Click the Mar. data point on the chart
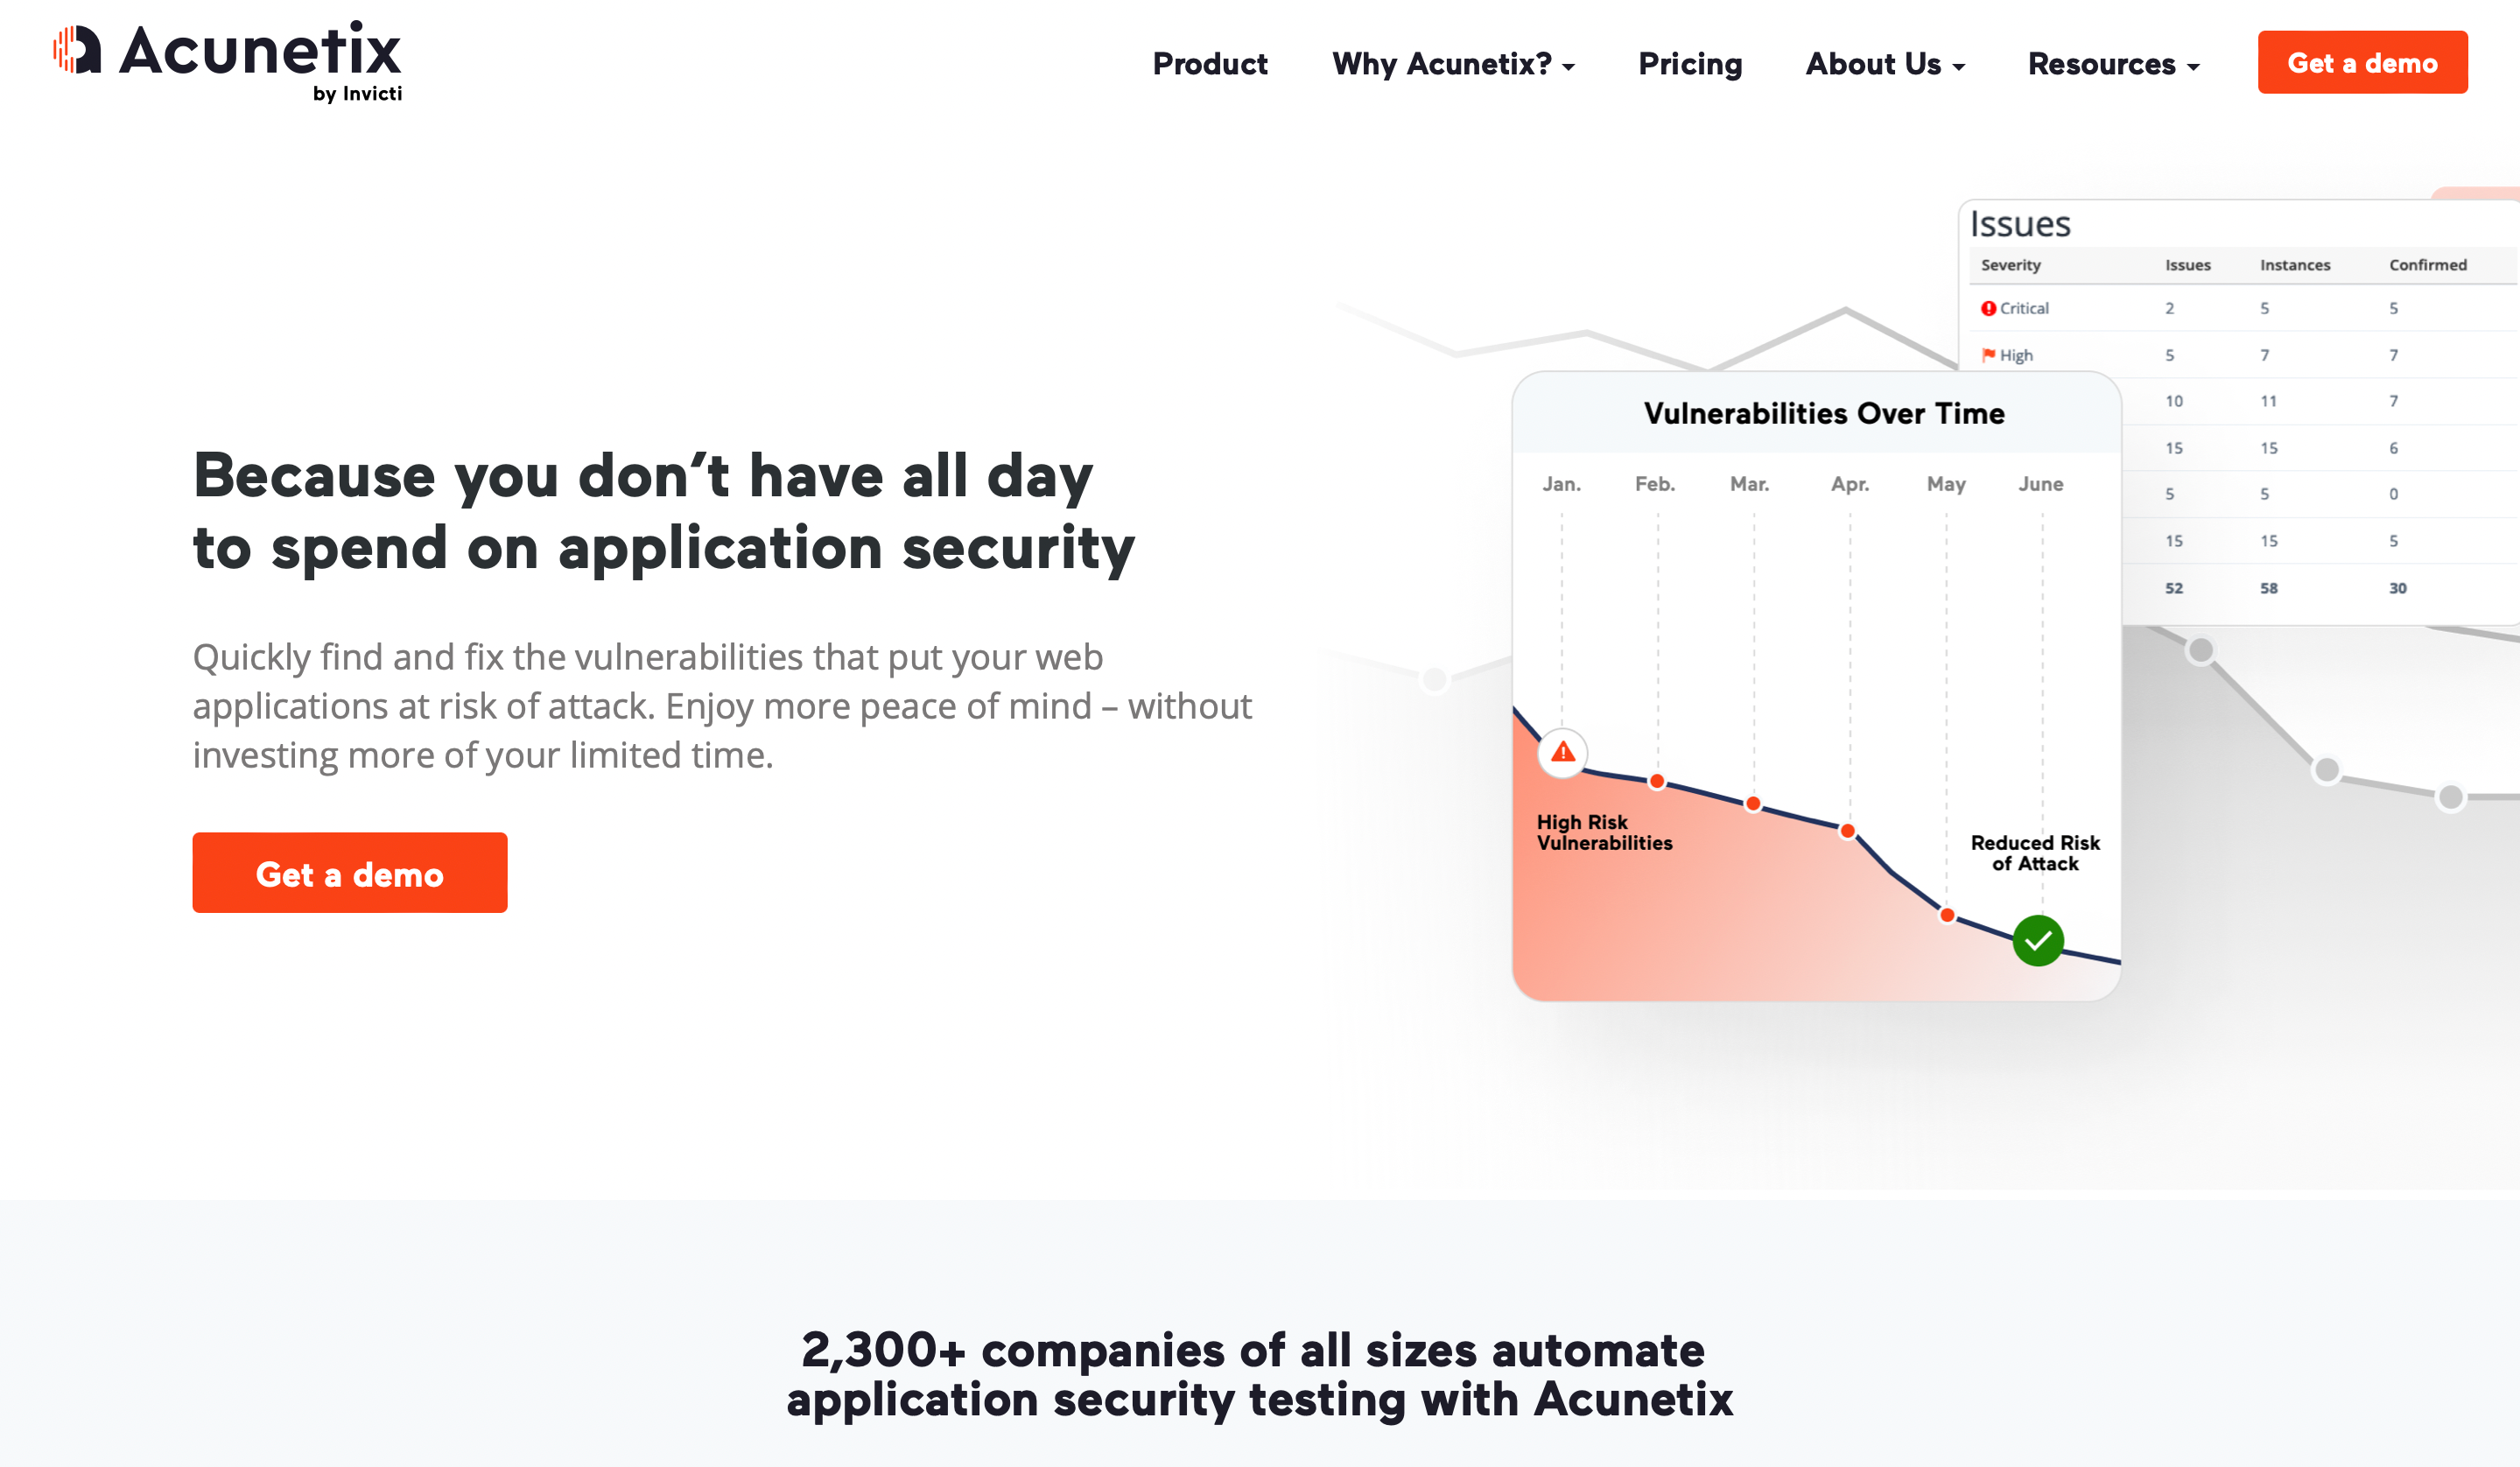 click(1753, 804)
